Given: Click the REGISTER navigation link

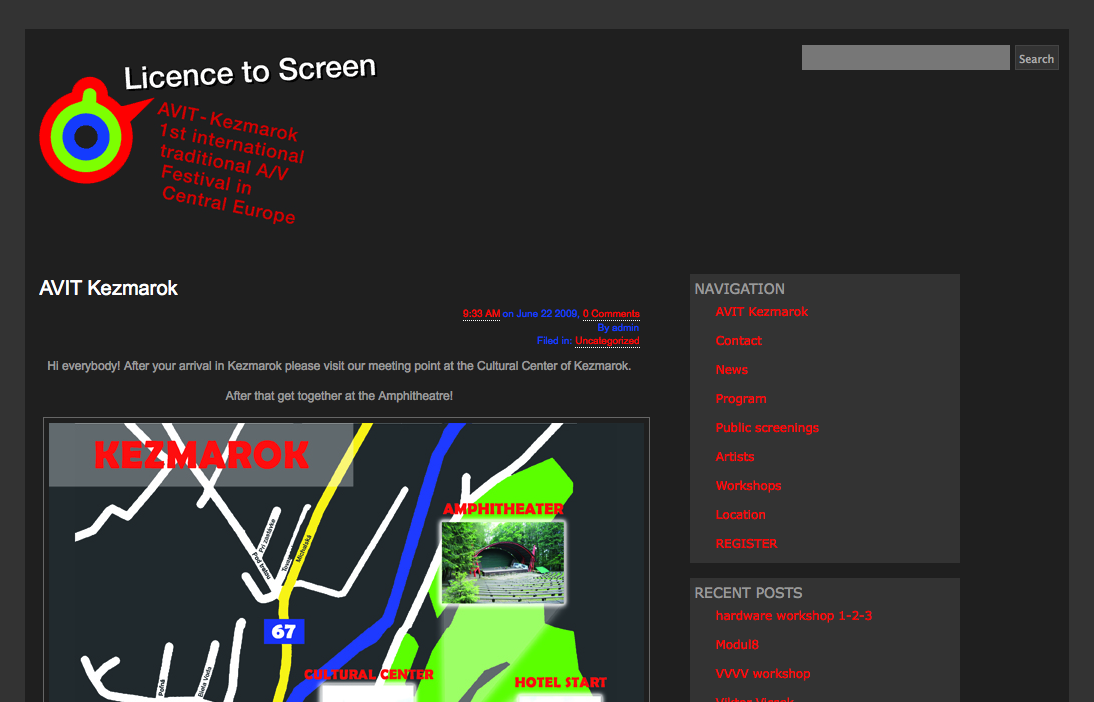Looking at the screenshot, I should tap(746, 544).
